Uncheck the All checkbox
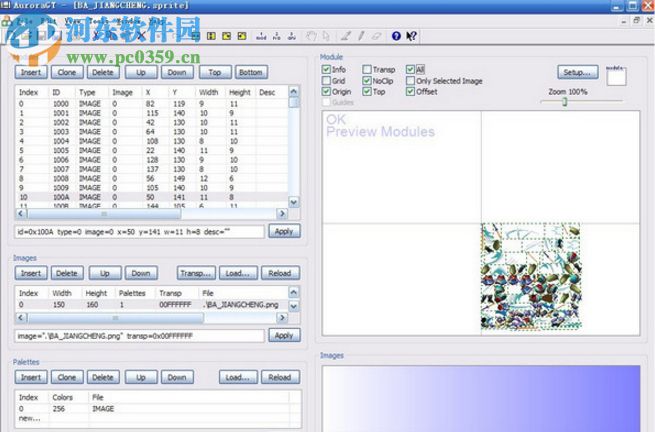The image size is (655, 432). pos(410,69)
